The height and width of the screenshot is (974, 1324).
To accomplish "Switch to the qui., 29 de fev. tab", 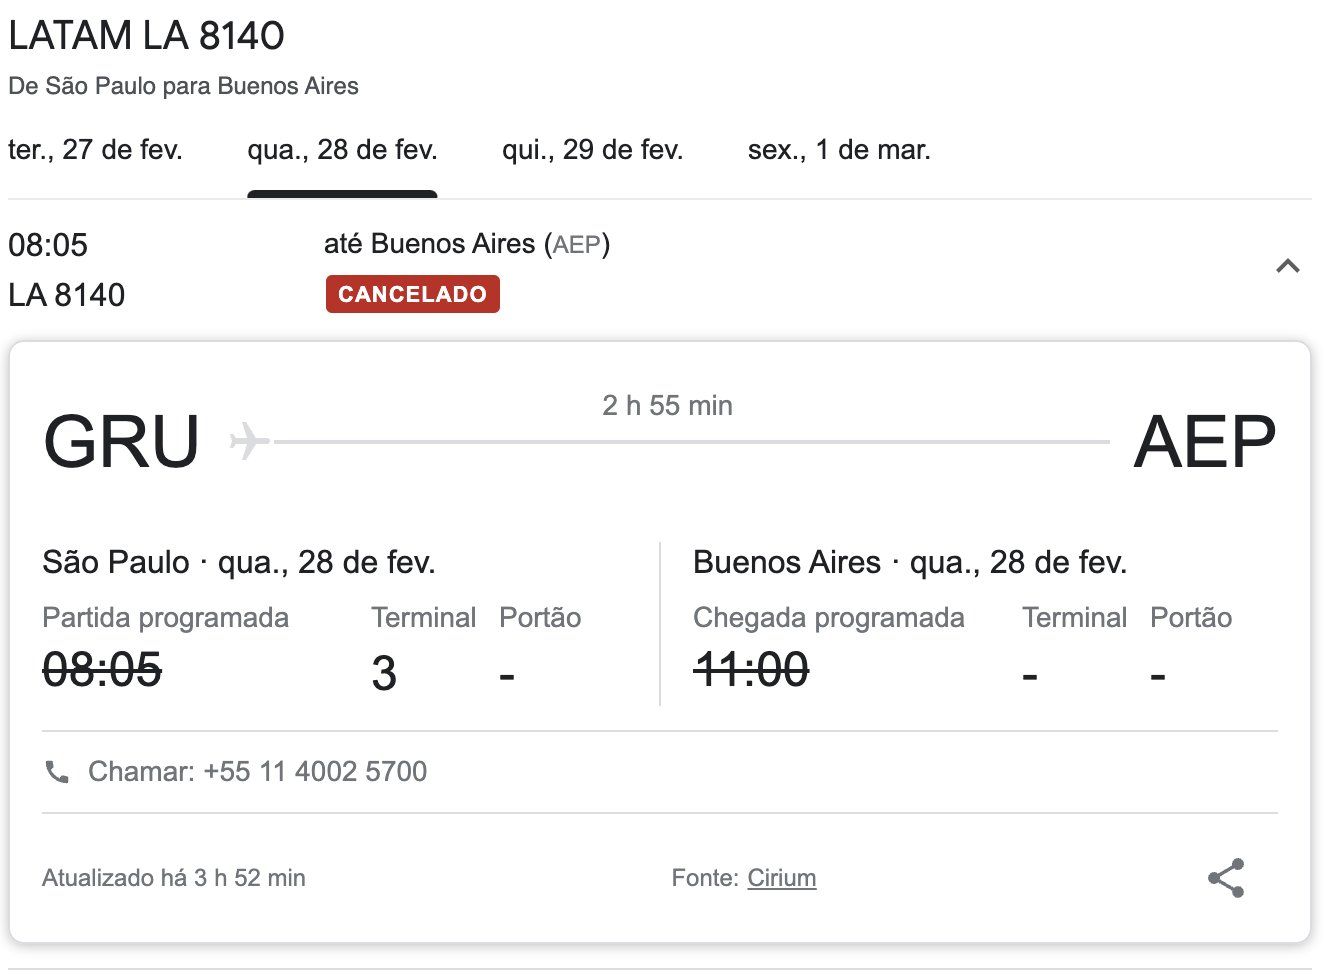I will (592, 150).
